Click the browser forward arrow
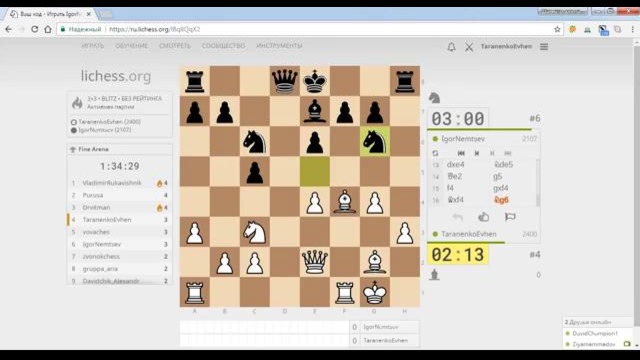 pyautogui.click(x=21, y=29)
